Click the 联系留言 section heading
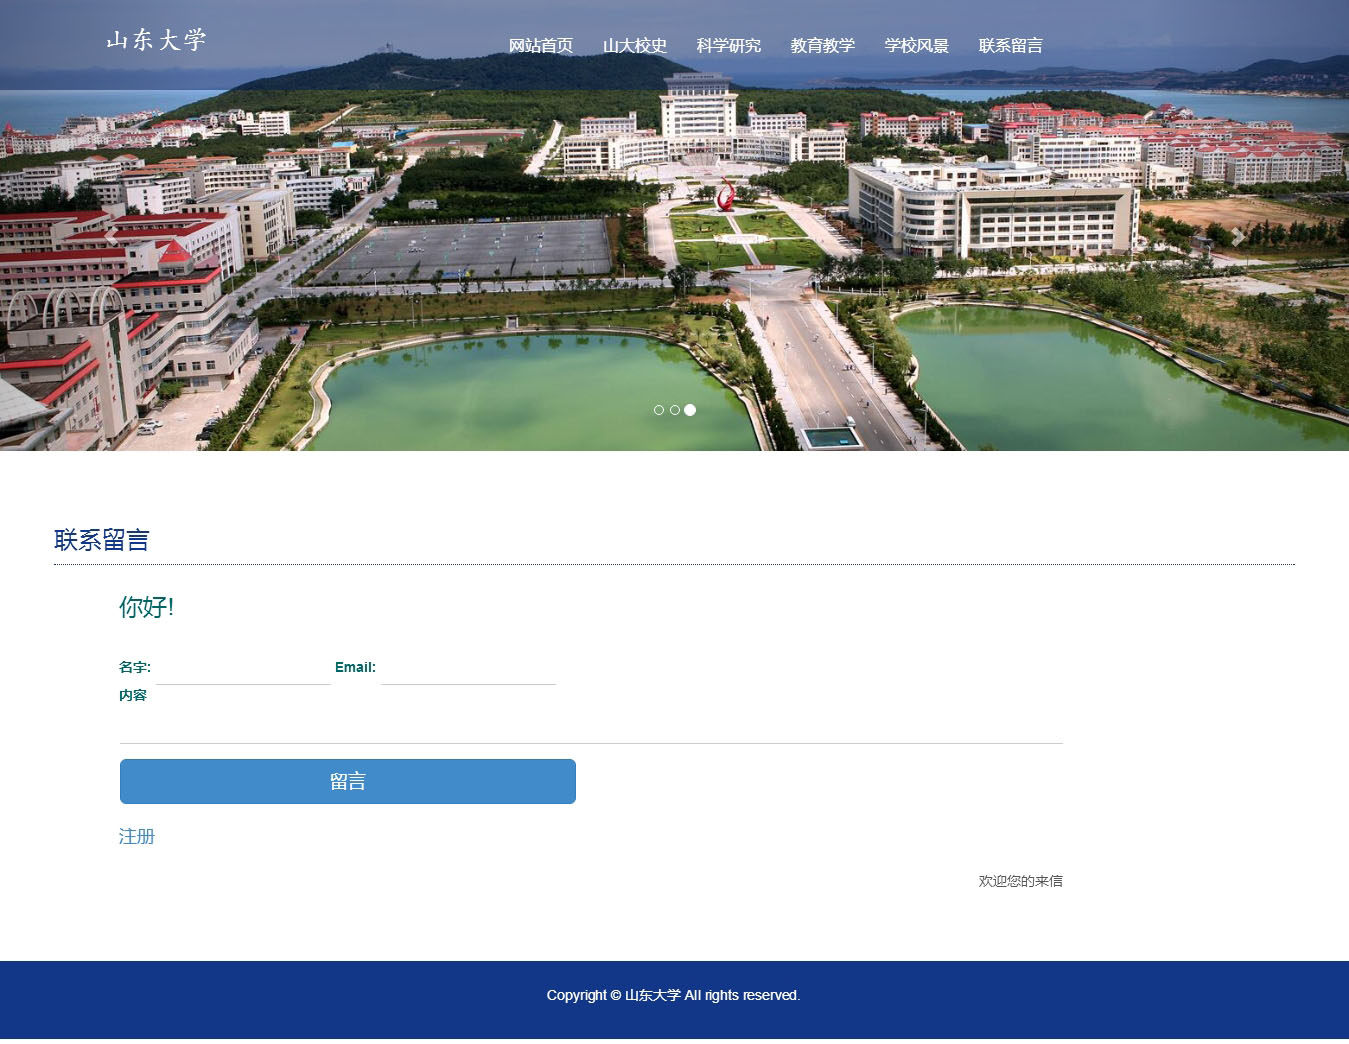The height and width of the screenshot is (1044, 1349). pyautogui.click(x=102, y=540)
